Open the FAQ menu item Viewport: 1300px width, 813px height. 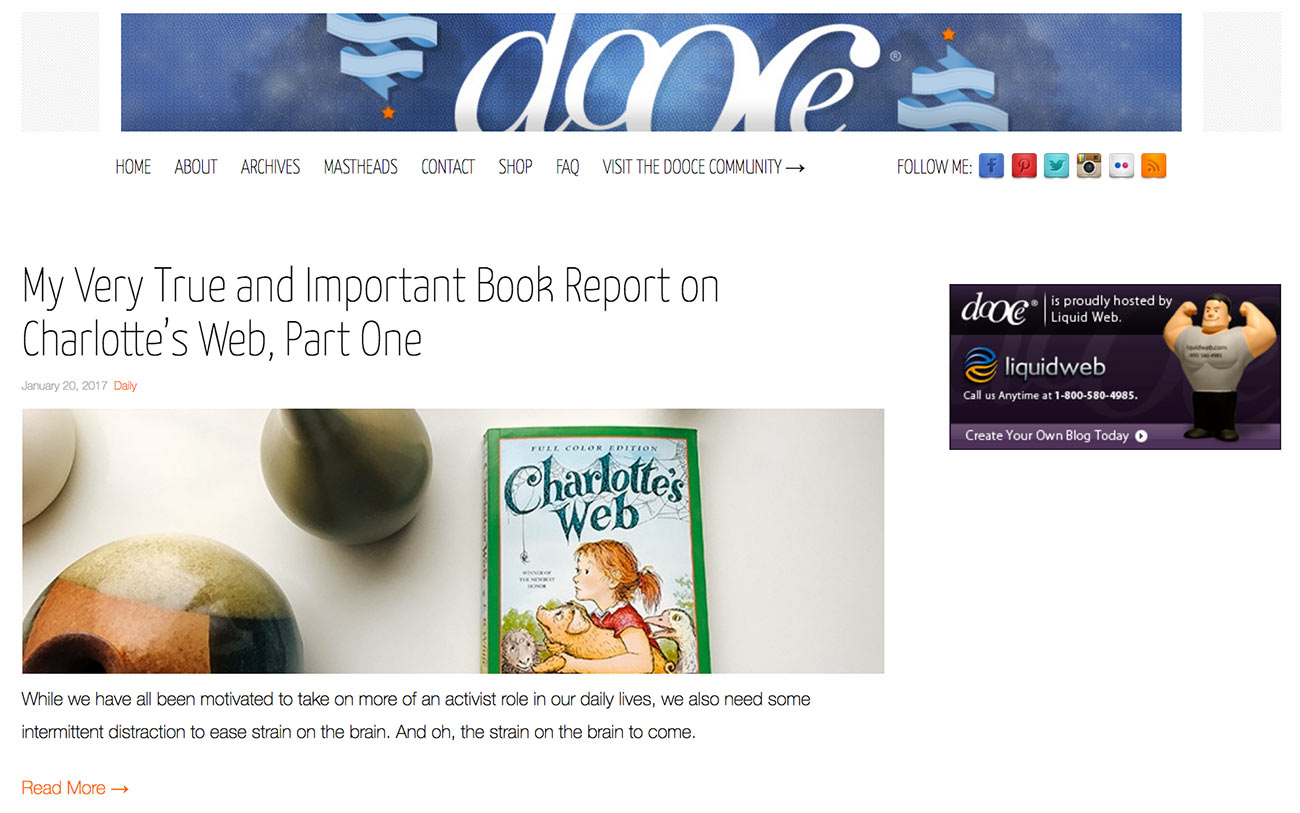(567, 167)
